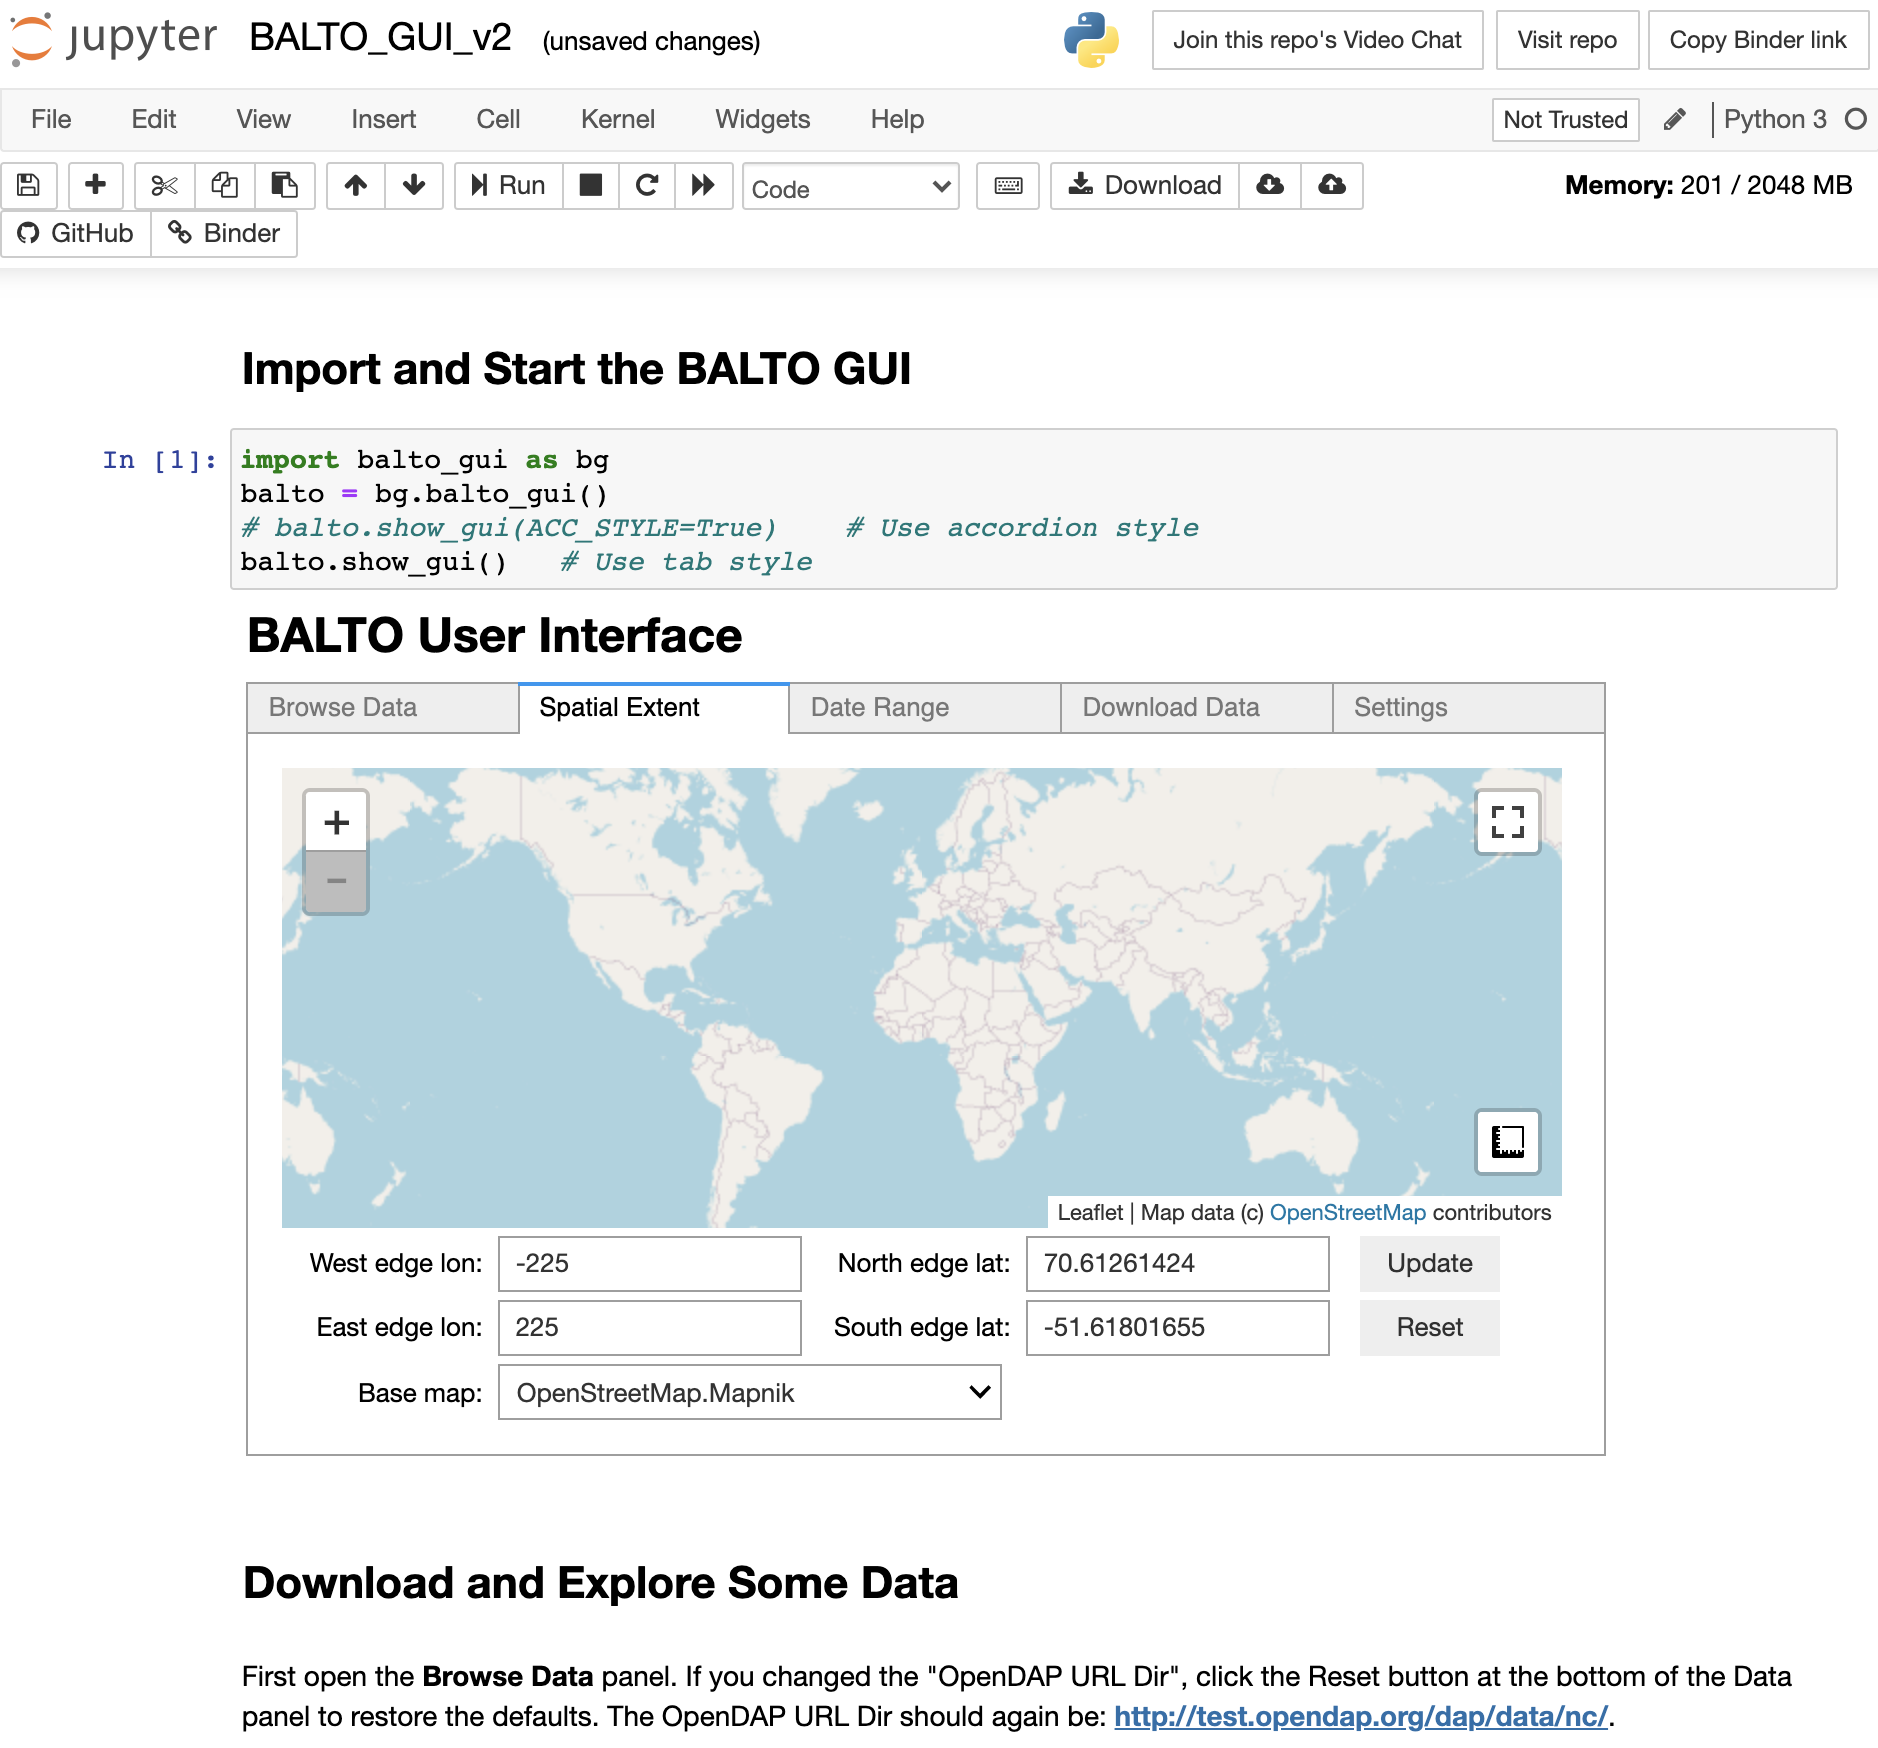Screen dimensions: 1878x1748
Task: Open the cell type Code dropdown
Action: coord(851,187)
